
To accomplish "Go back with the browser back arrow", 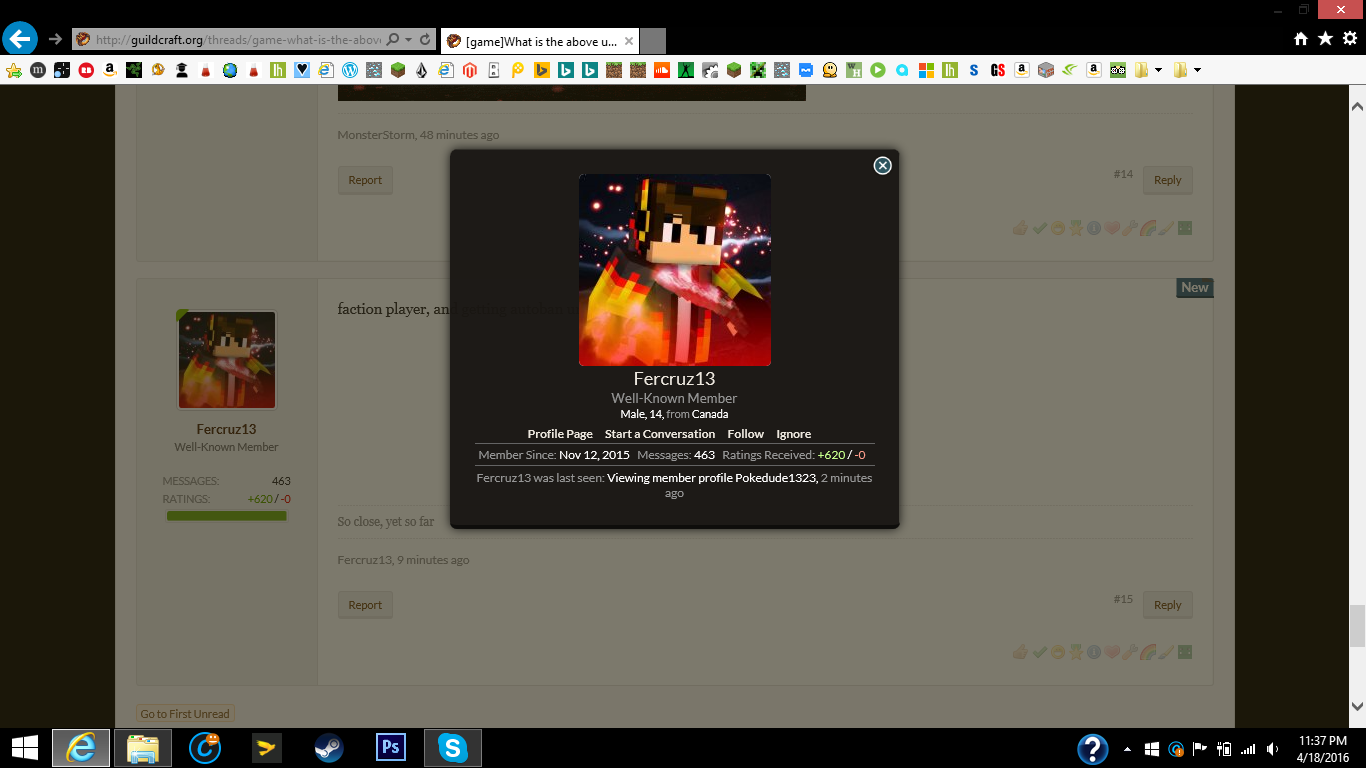I will point(20,39).
